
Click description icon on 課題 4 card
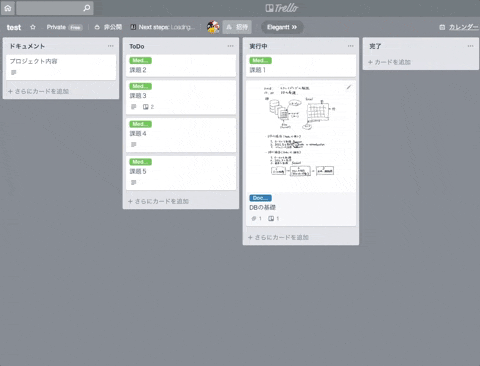pyautogui.click(x=134, y=144)
